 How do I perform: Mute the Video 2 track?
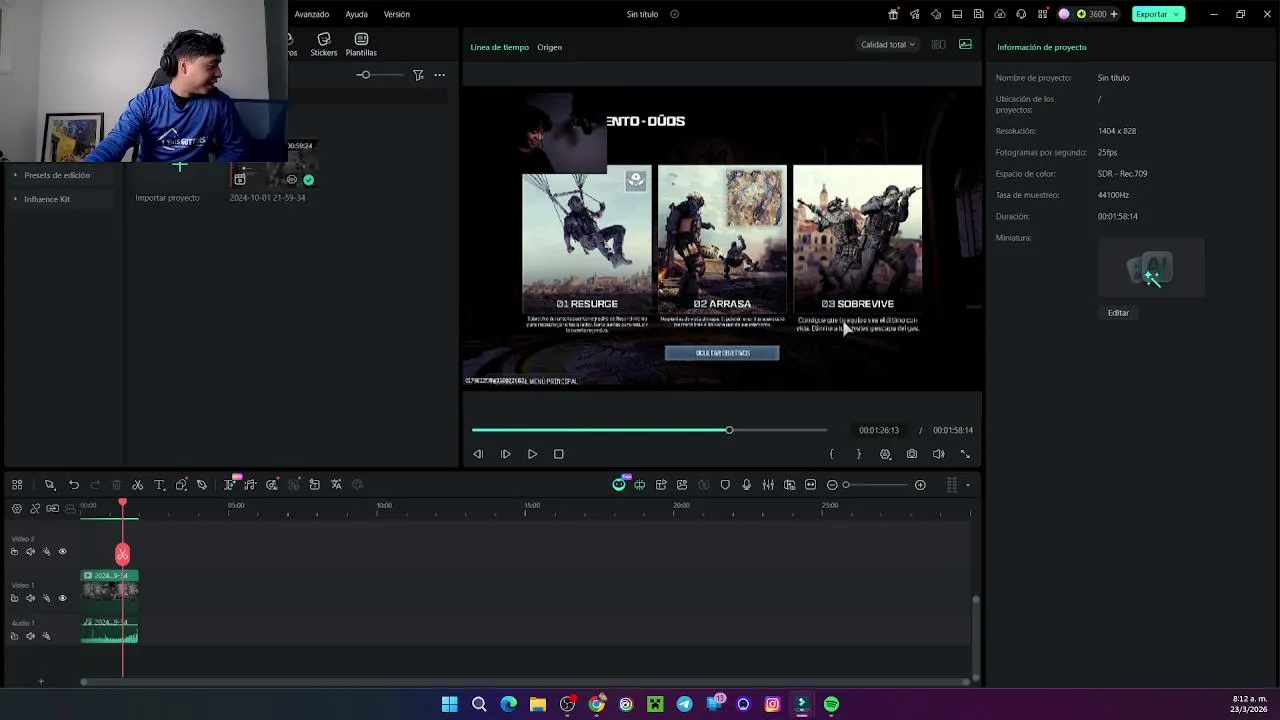coord(30,552)
